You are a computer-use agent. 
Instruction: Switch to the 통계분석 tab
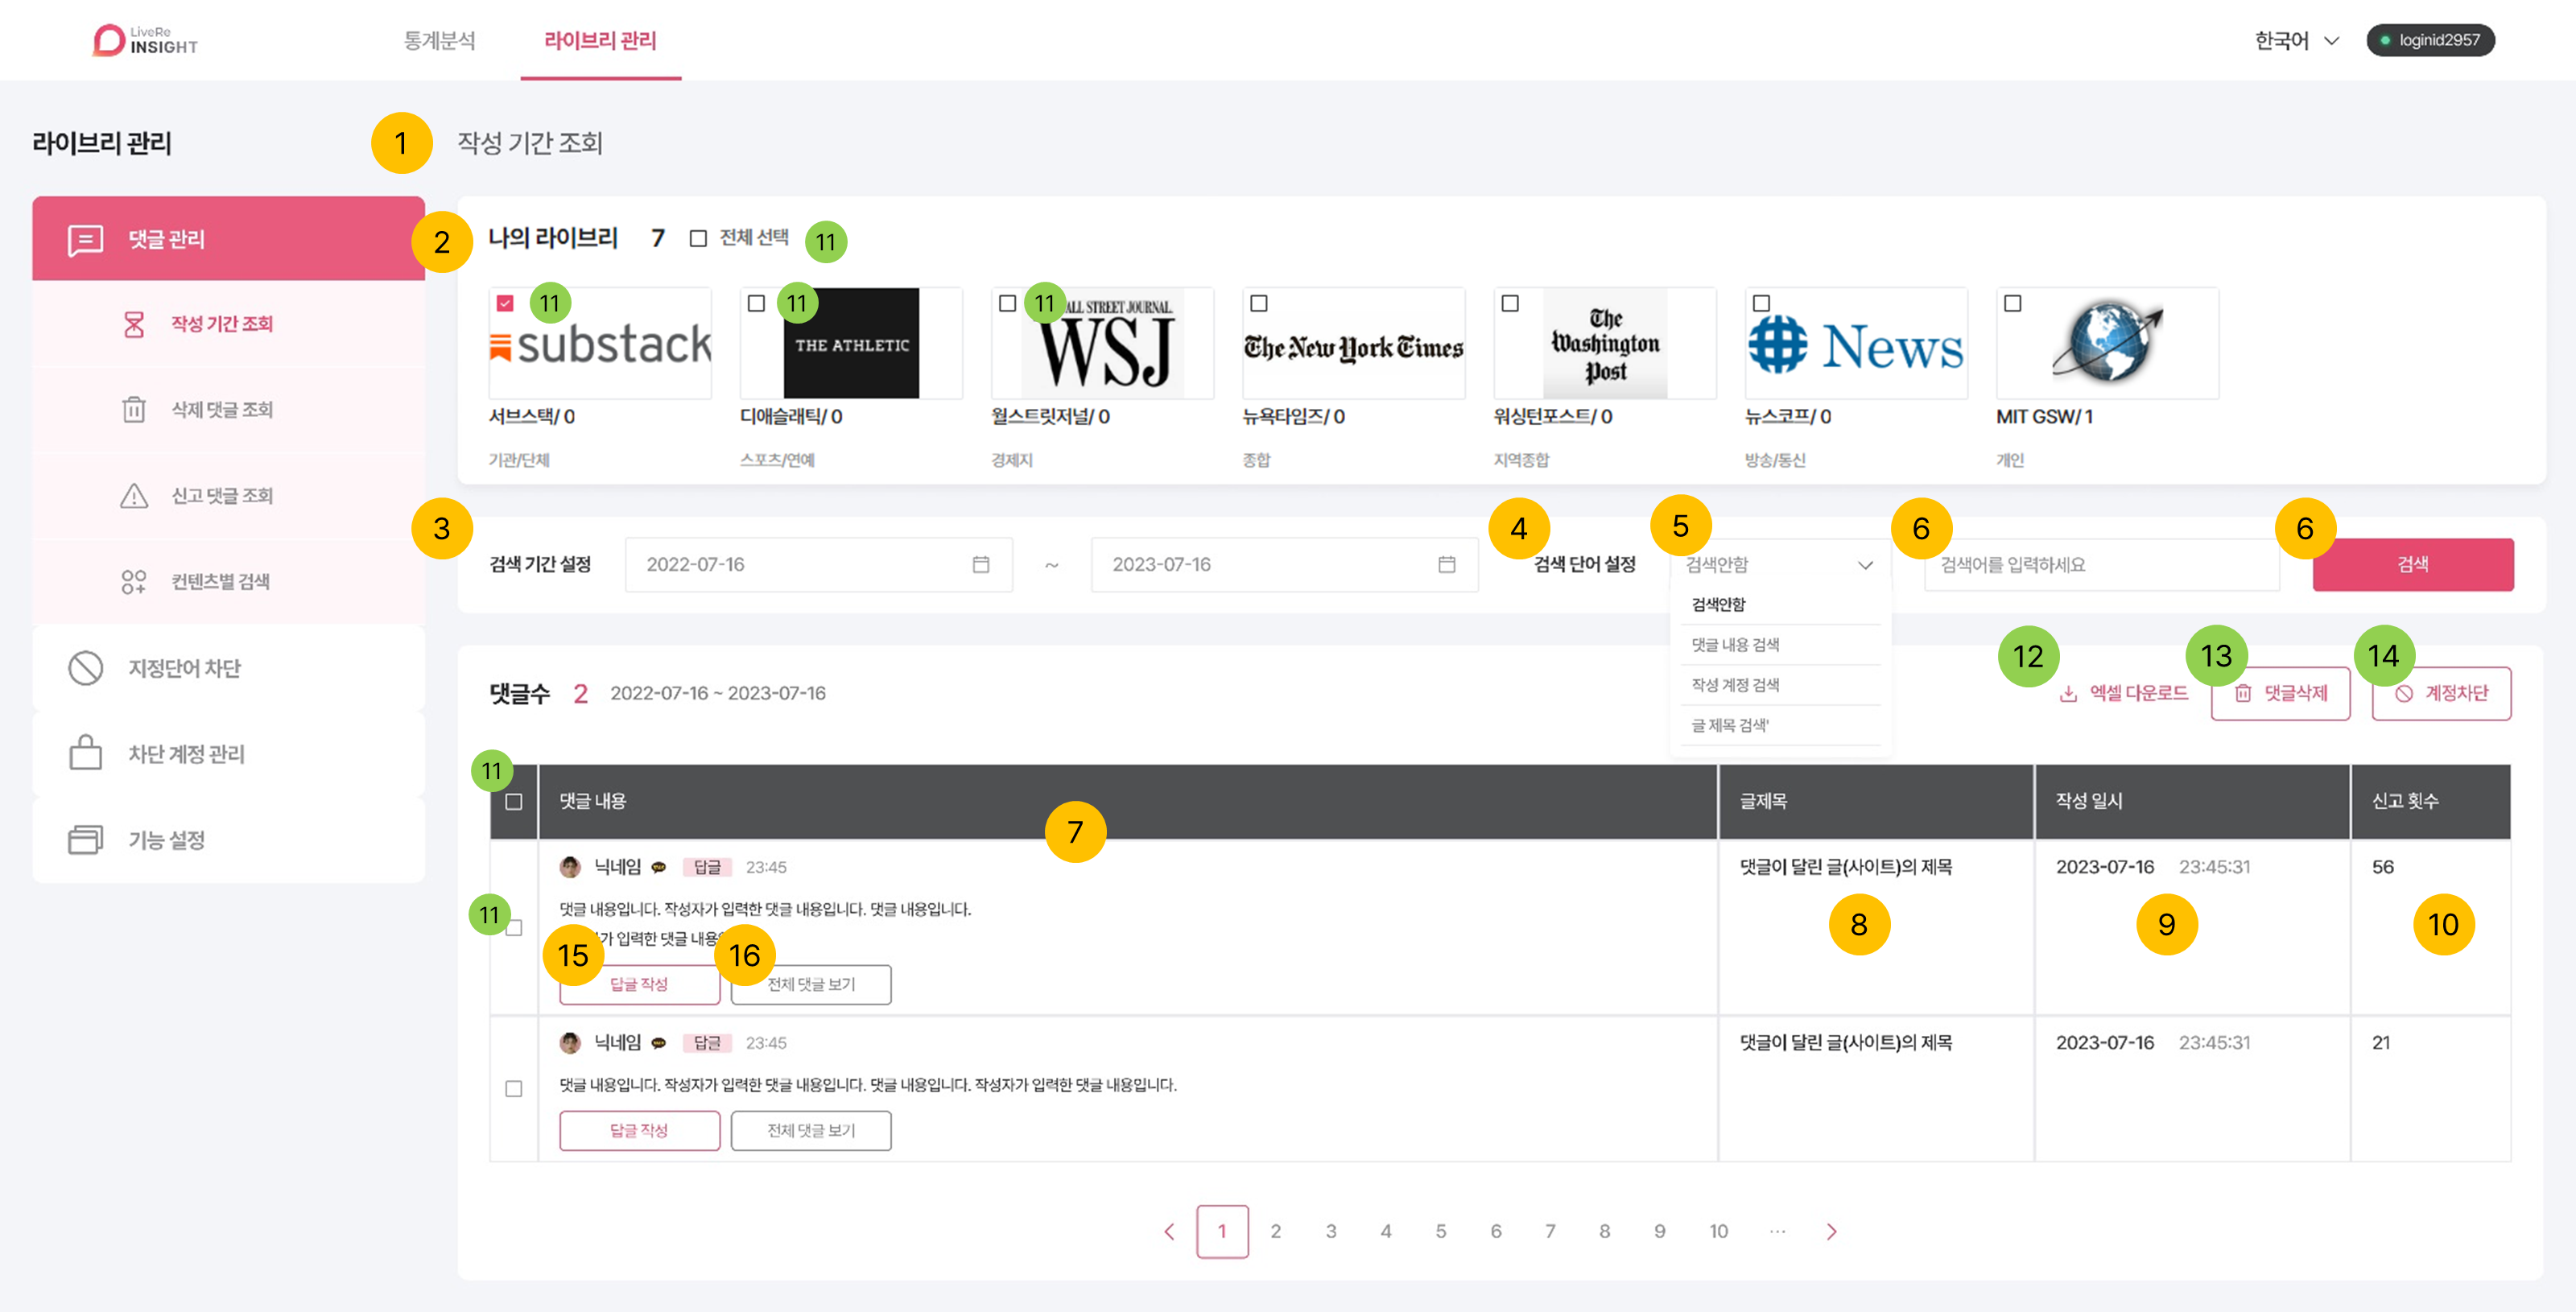tap(439, 41)
